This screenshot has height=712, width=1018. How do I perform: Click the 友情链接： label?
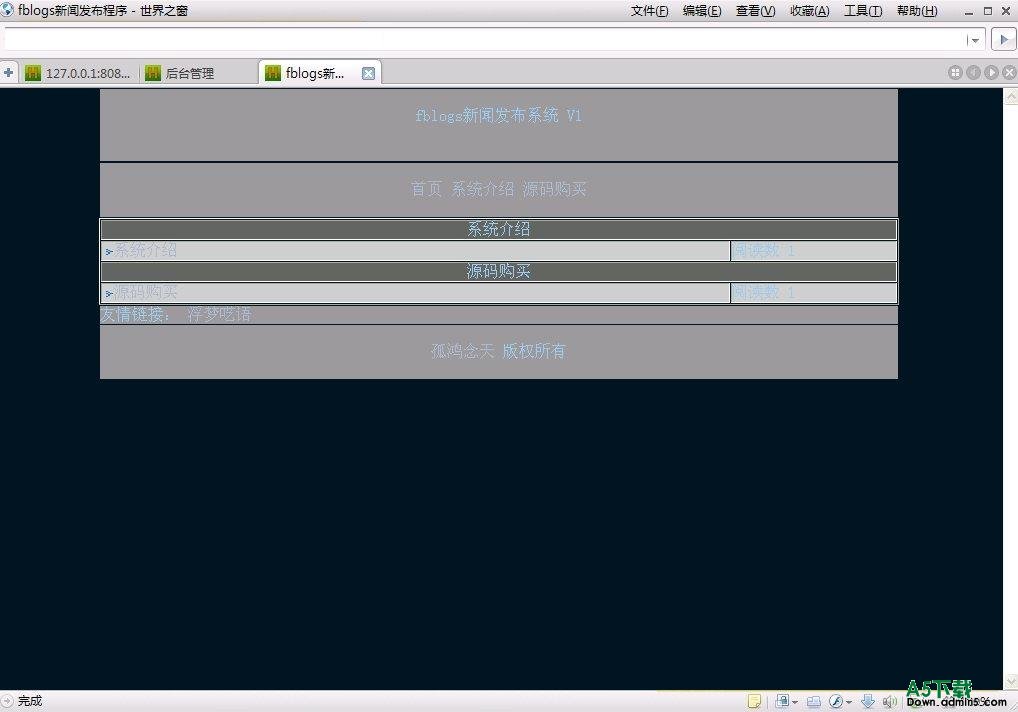click(x=136, y=315)
